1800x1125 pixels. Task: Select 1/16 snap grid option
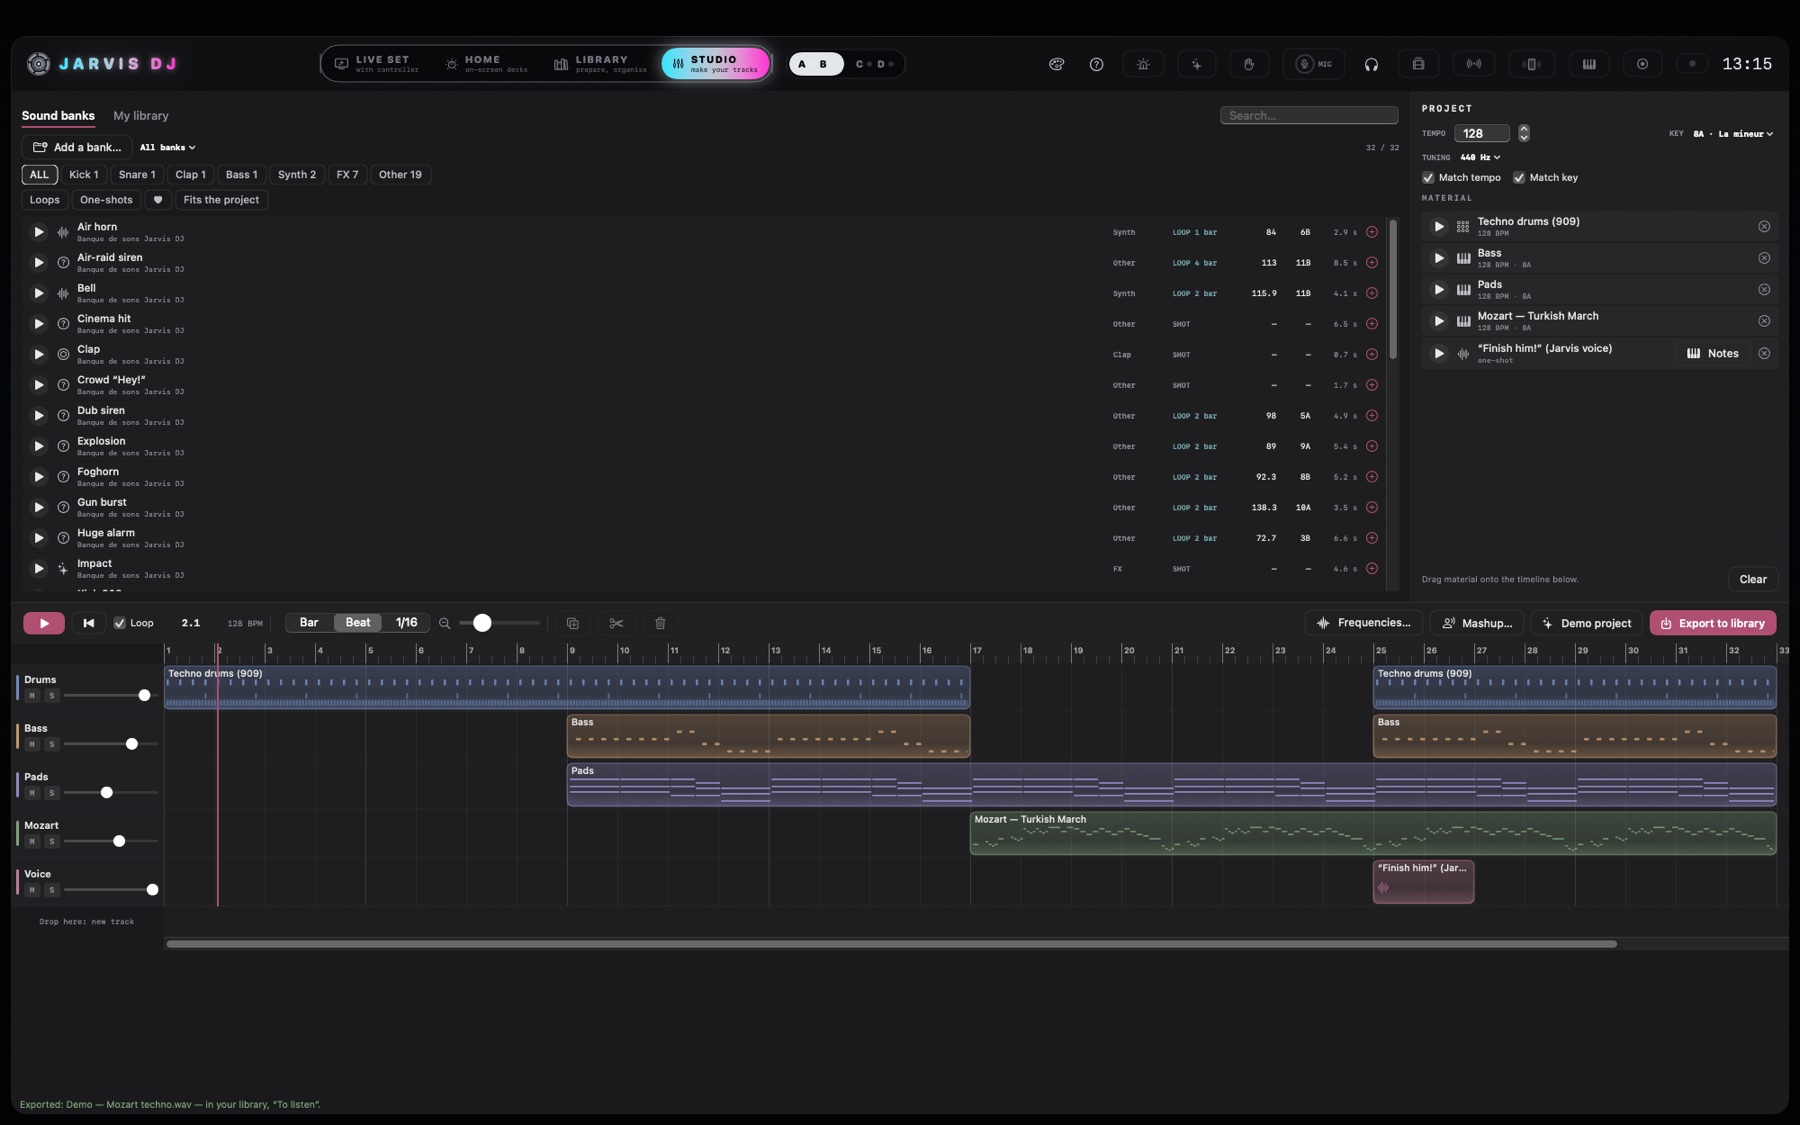[x=406, y=623]
